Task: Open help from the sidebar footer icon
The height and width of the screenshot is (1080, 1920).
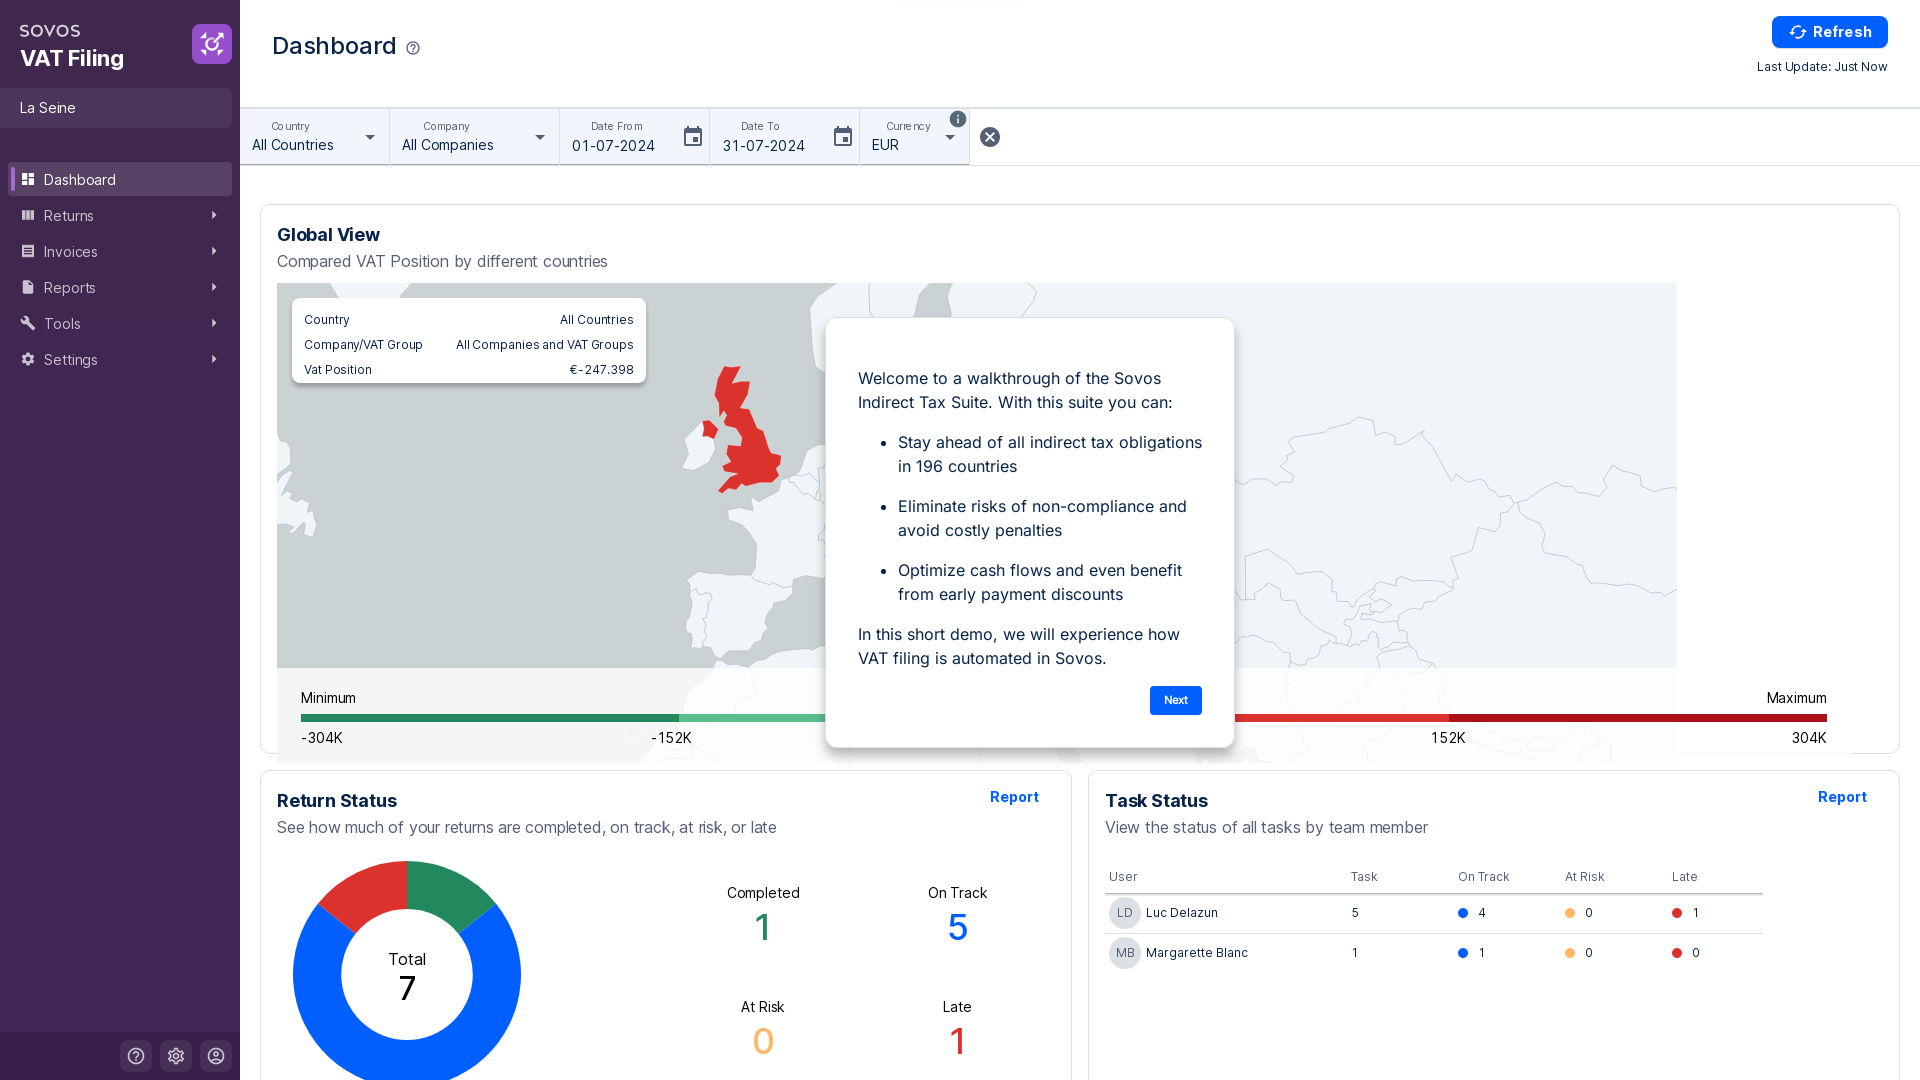Action: pos(136,1056)
